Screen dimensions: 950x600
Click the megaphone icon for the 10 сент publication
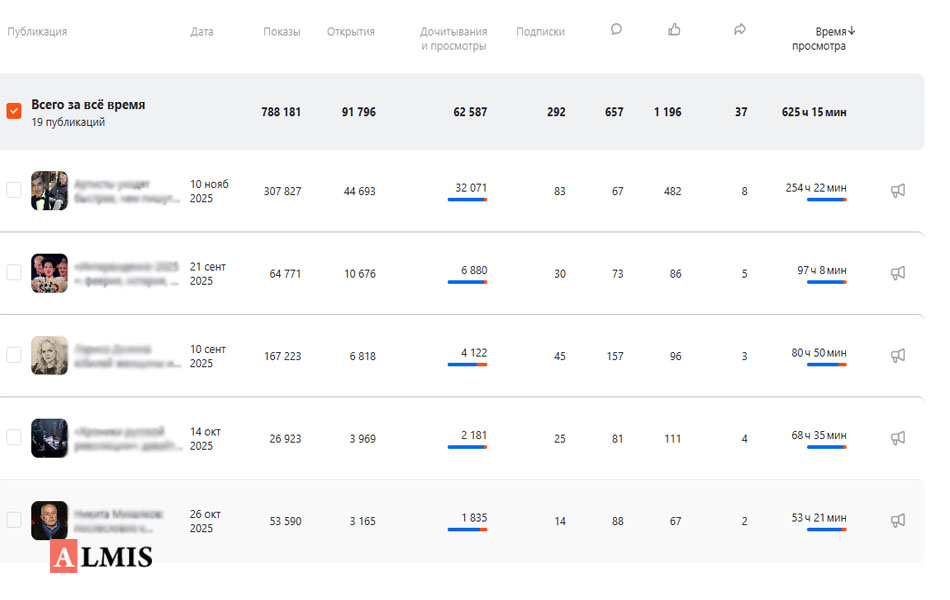point(897,355)
